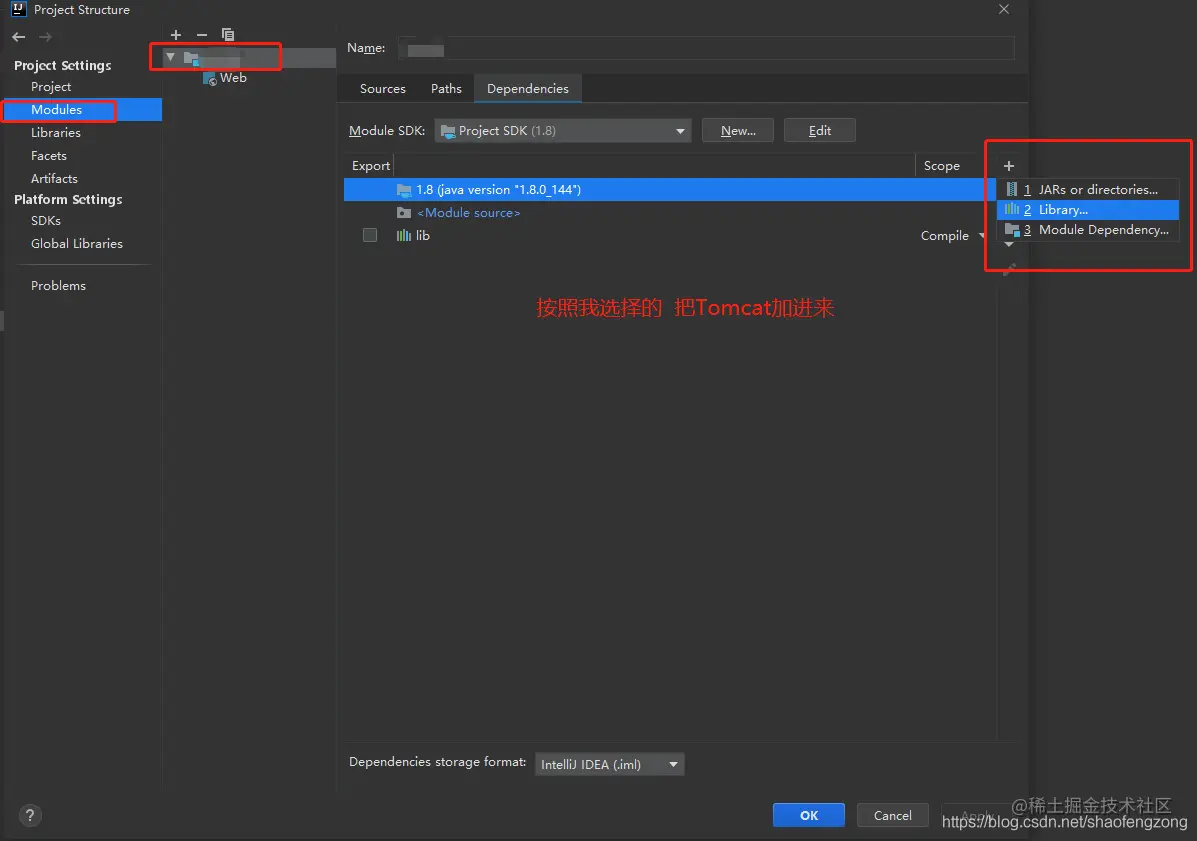Switch to the Sources tab
This screenshot has width=1197, height=841.
point(382,89)
